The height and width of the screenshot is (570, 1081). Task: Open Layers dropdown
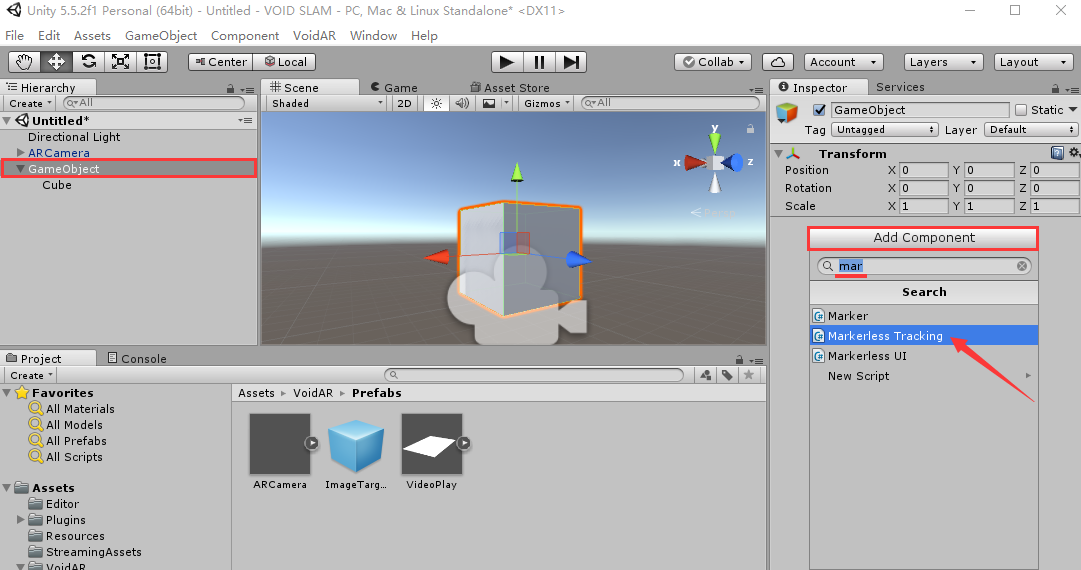pos(943,62)
